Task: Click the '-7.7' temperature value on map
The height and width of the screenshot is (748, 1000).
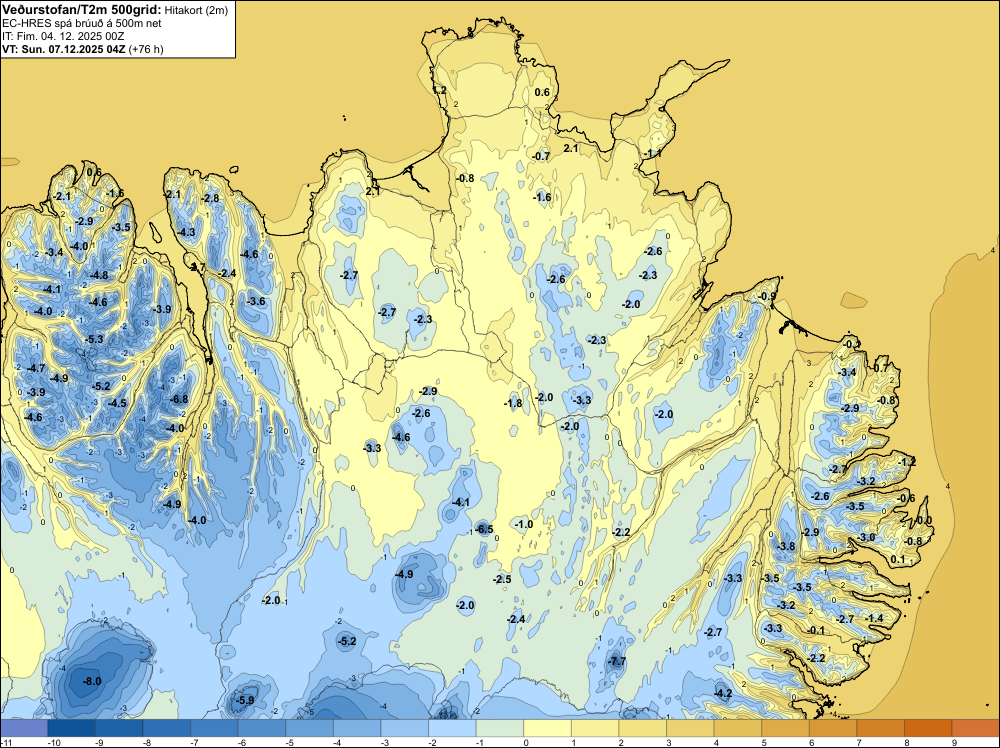Action: click(x=617, y=661)
